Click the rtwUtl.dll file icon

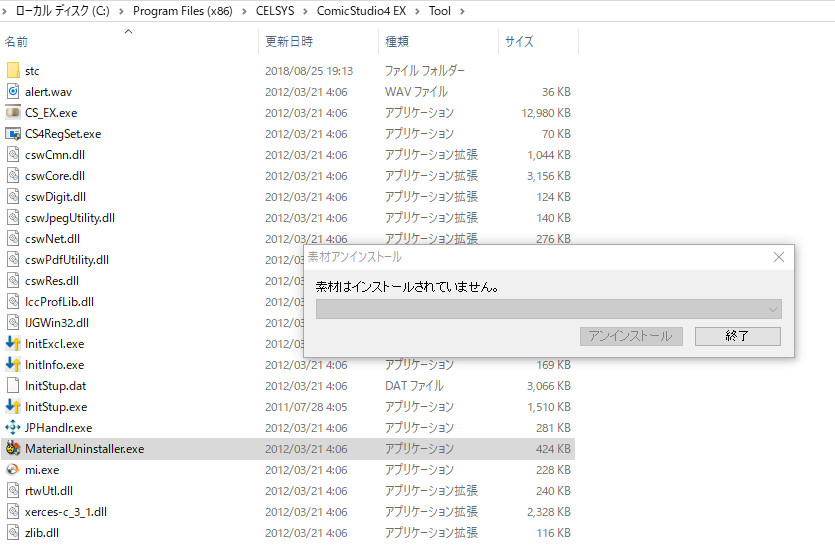click(x=13, y=490)
